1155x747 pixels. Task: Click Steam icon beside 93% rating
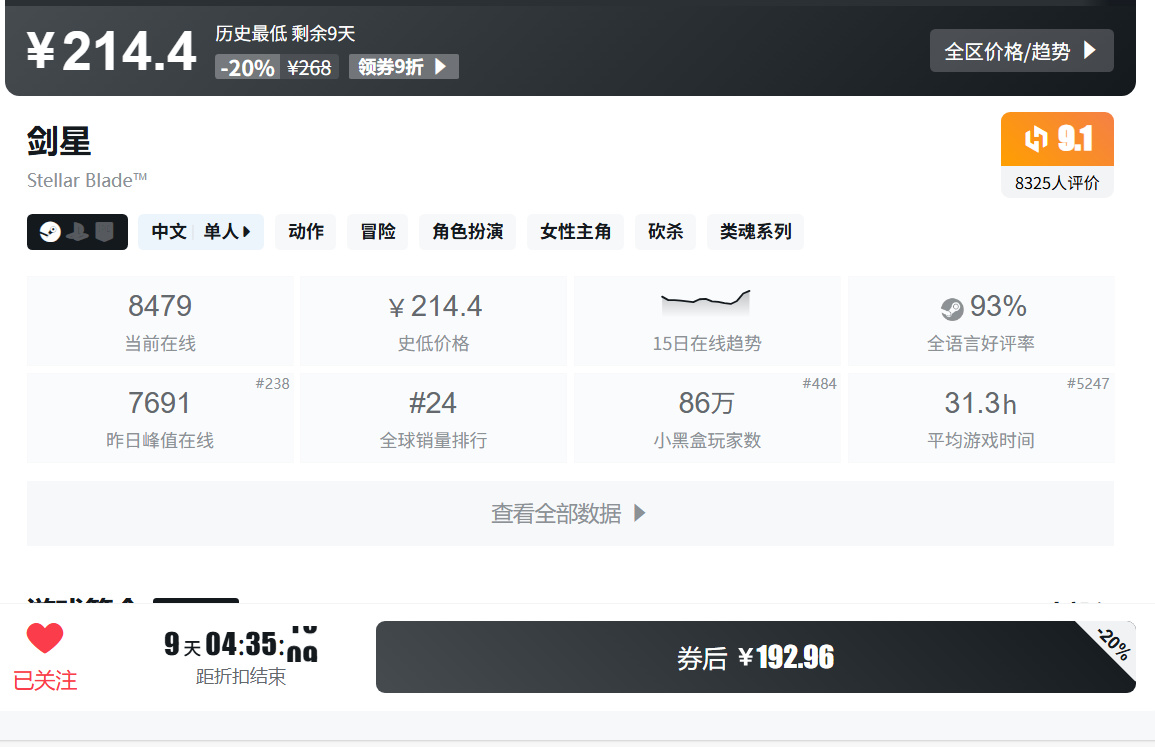tap(952, 309)
